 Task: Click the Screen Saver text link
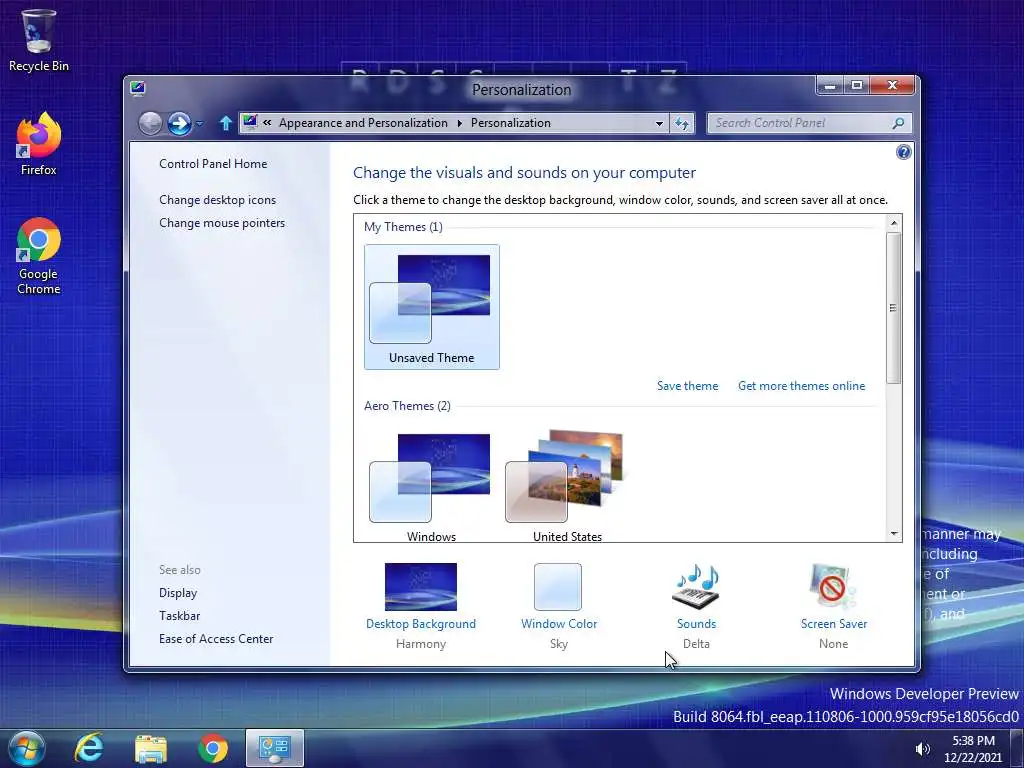point(834,624)
